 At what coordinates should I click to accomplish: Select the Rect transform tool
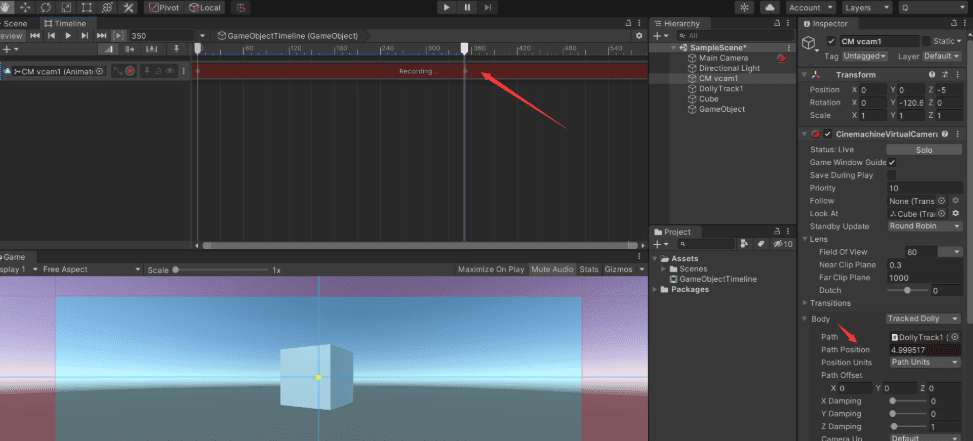pyautogui.click(x=86, y=7)
